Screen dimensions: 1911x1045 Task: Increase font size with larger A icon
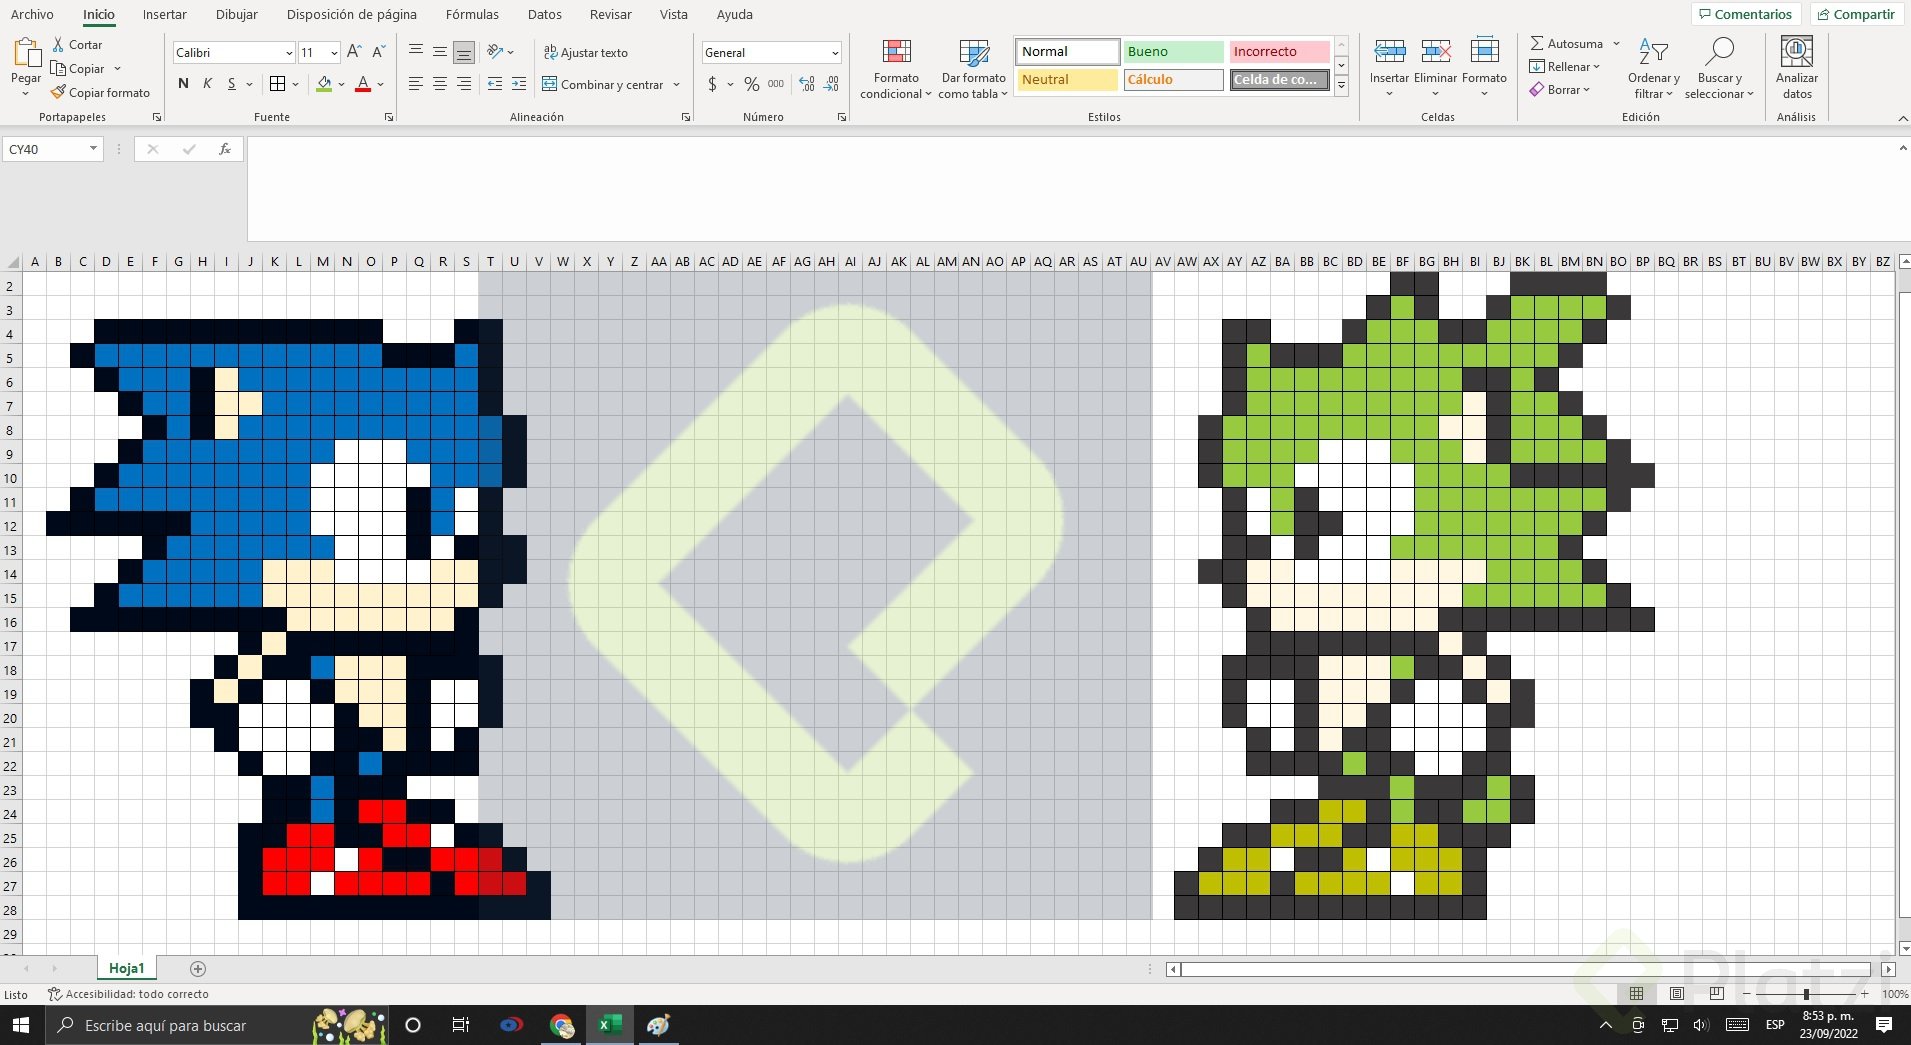coord(354,52)
